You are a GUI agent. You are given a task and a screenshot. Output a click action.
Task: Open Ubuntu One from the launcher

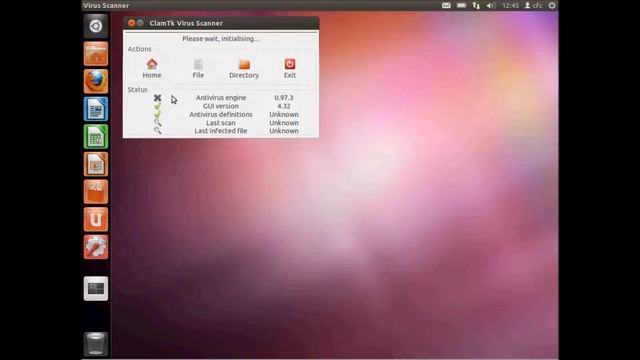point(96,219)
